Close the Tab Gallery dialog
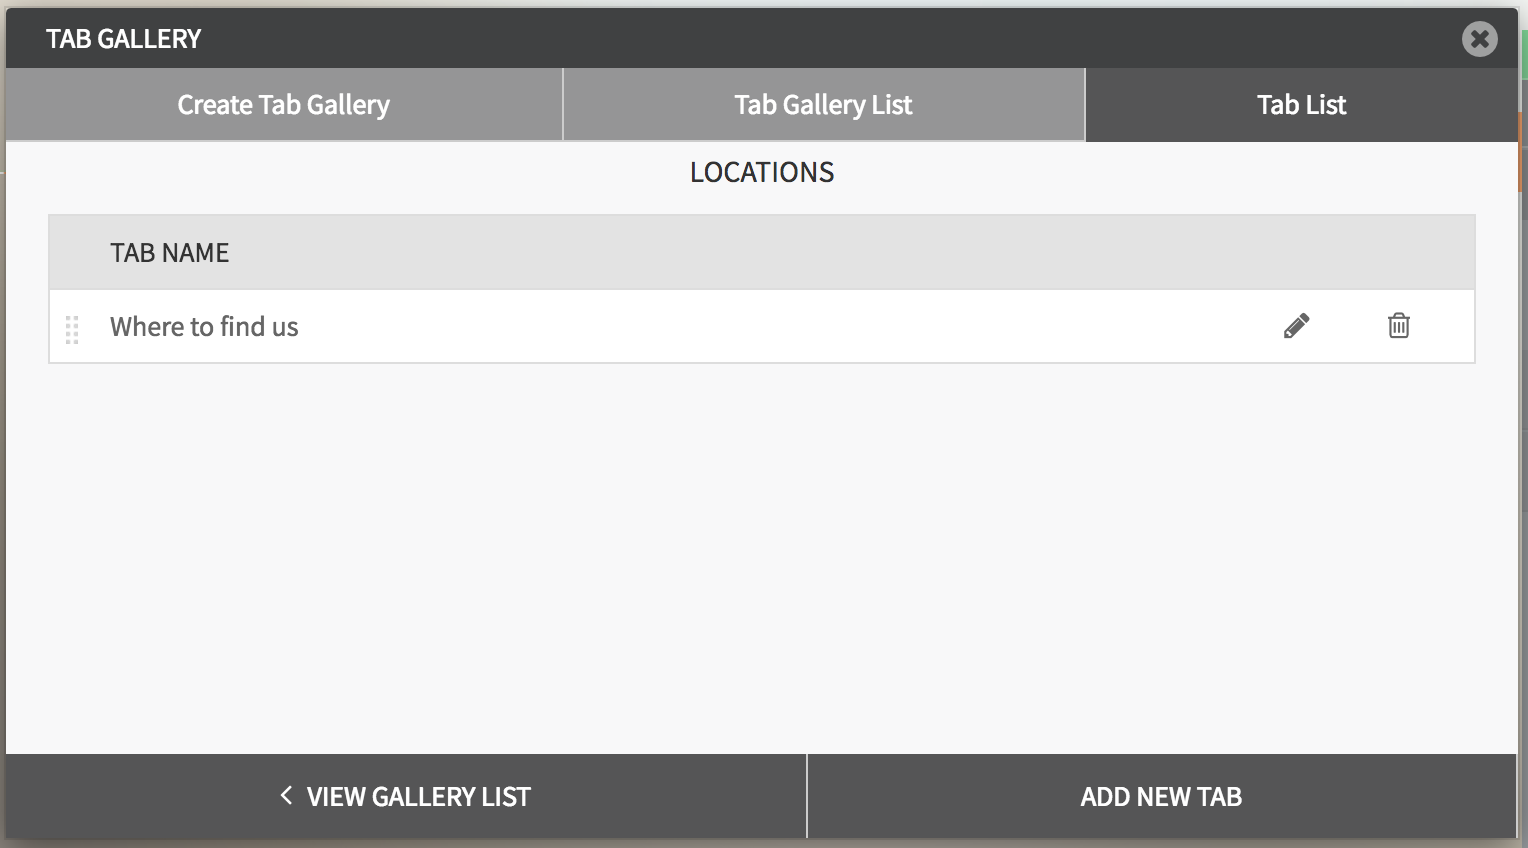The width and height of the screenshot is (1528, 848). click(1479, 39)
